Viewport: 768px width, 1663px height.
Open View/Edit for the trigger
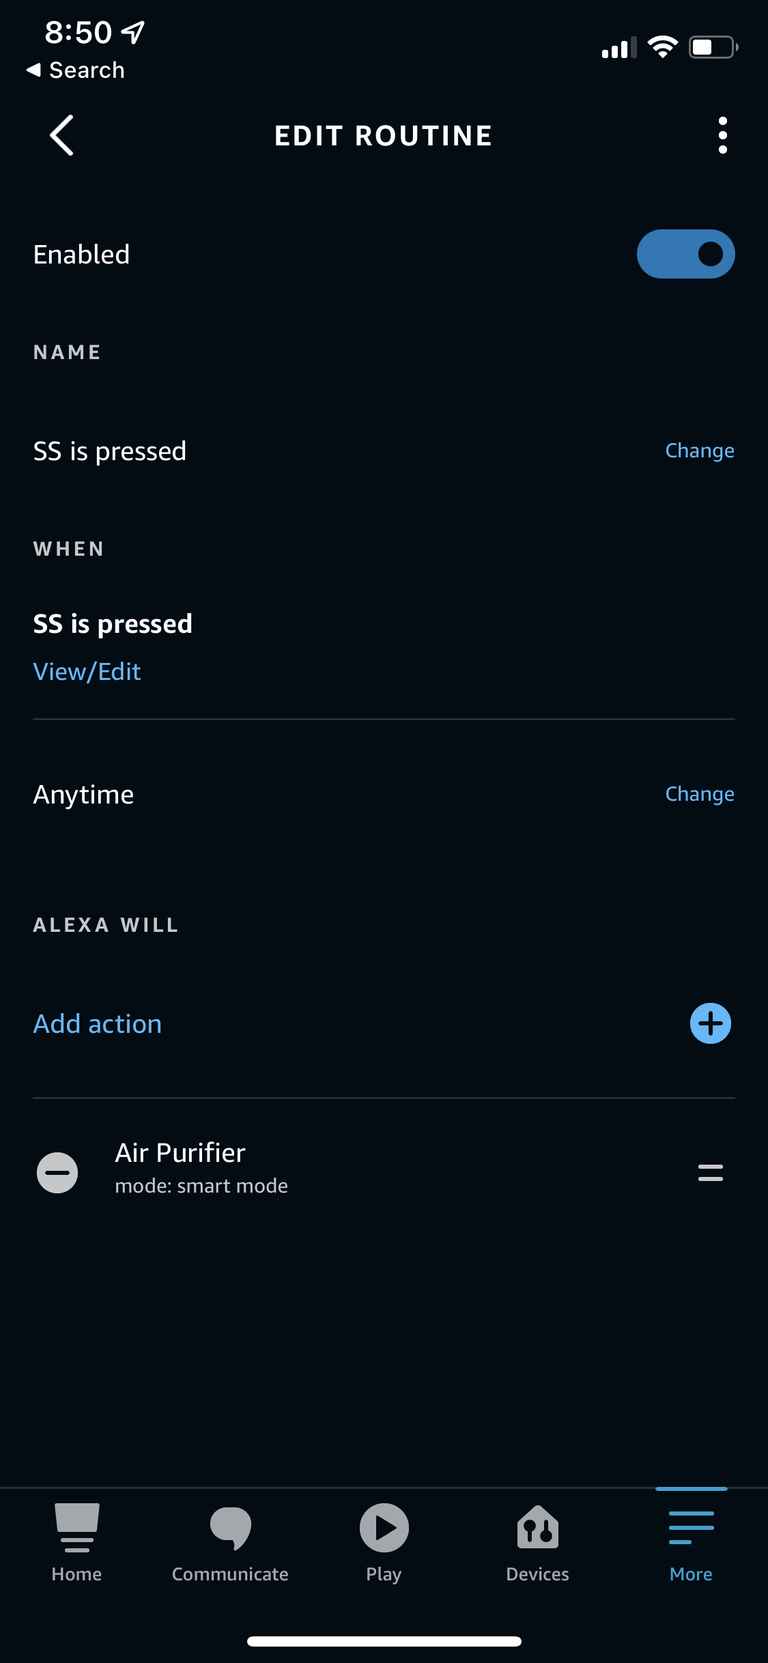[x=87, y=671]
